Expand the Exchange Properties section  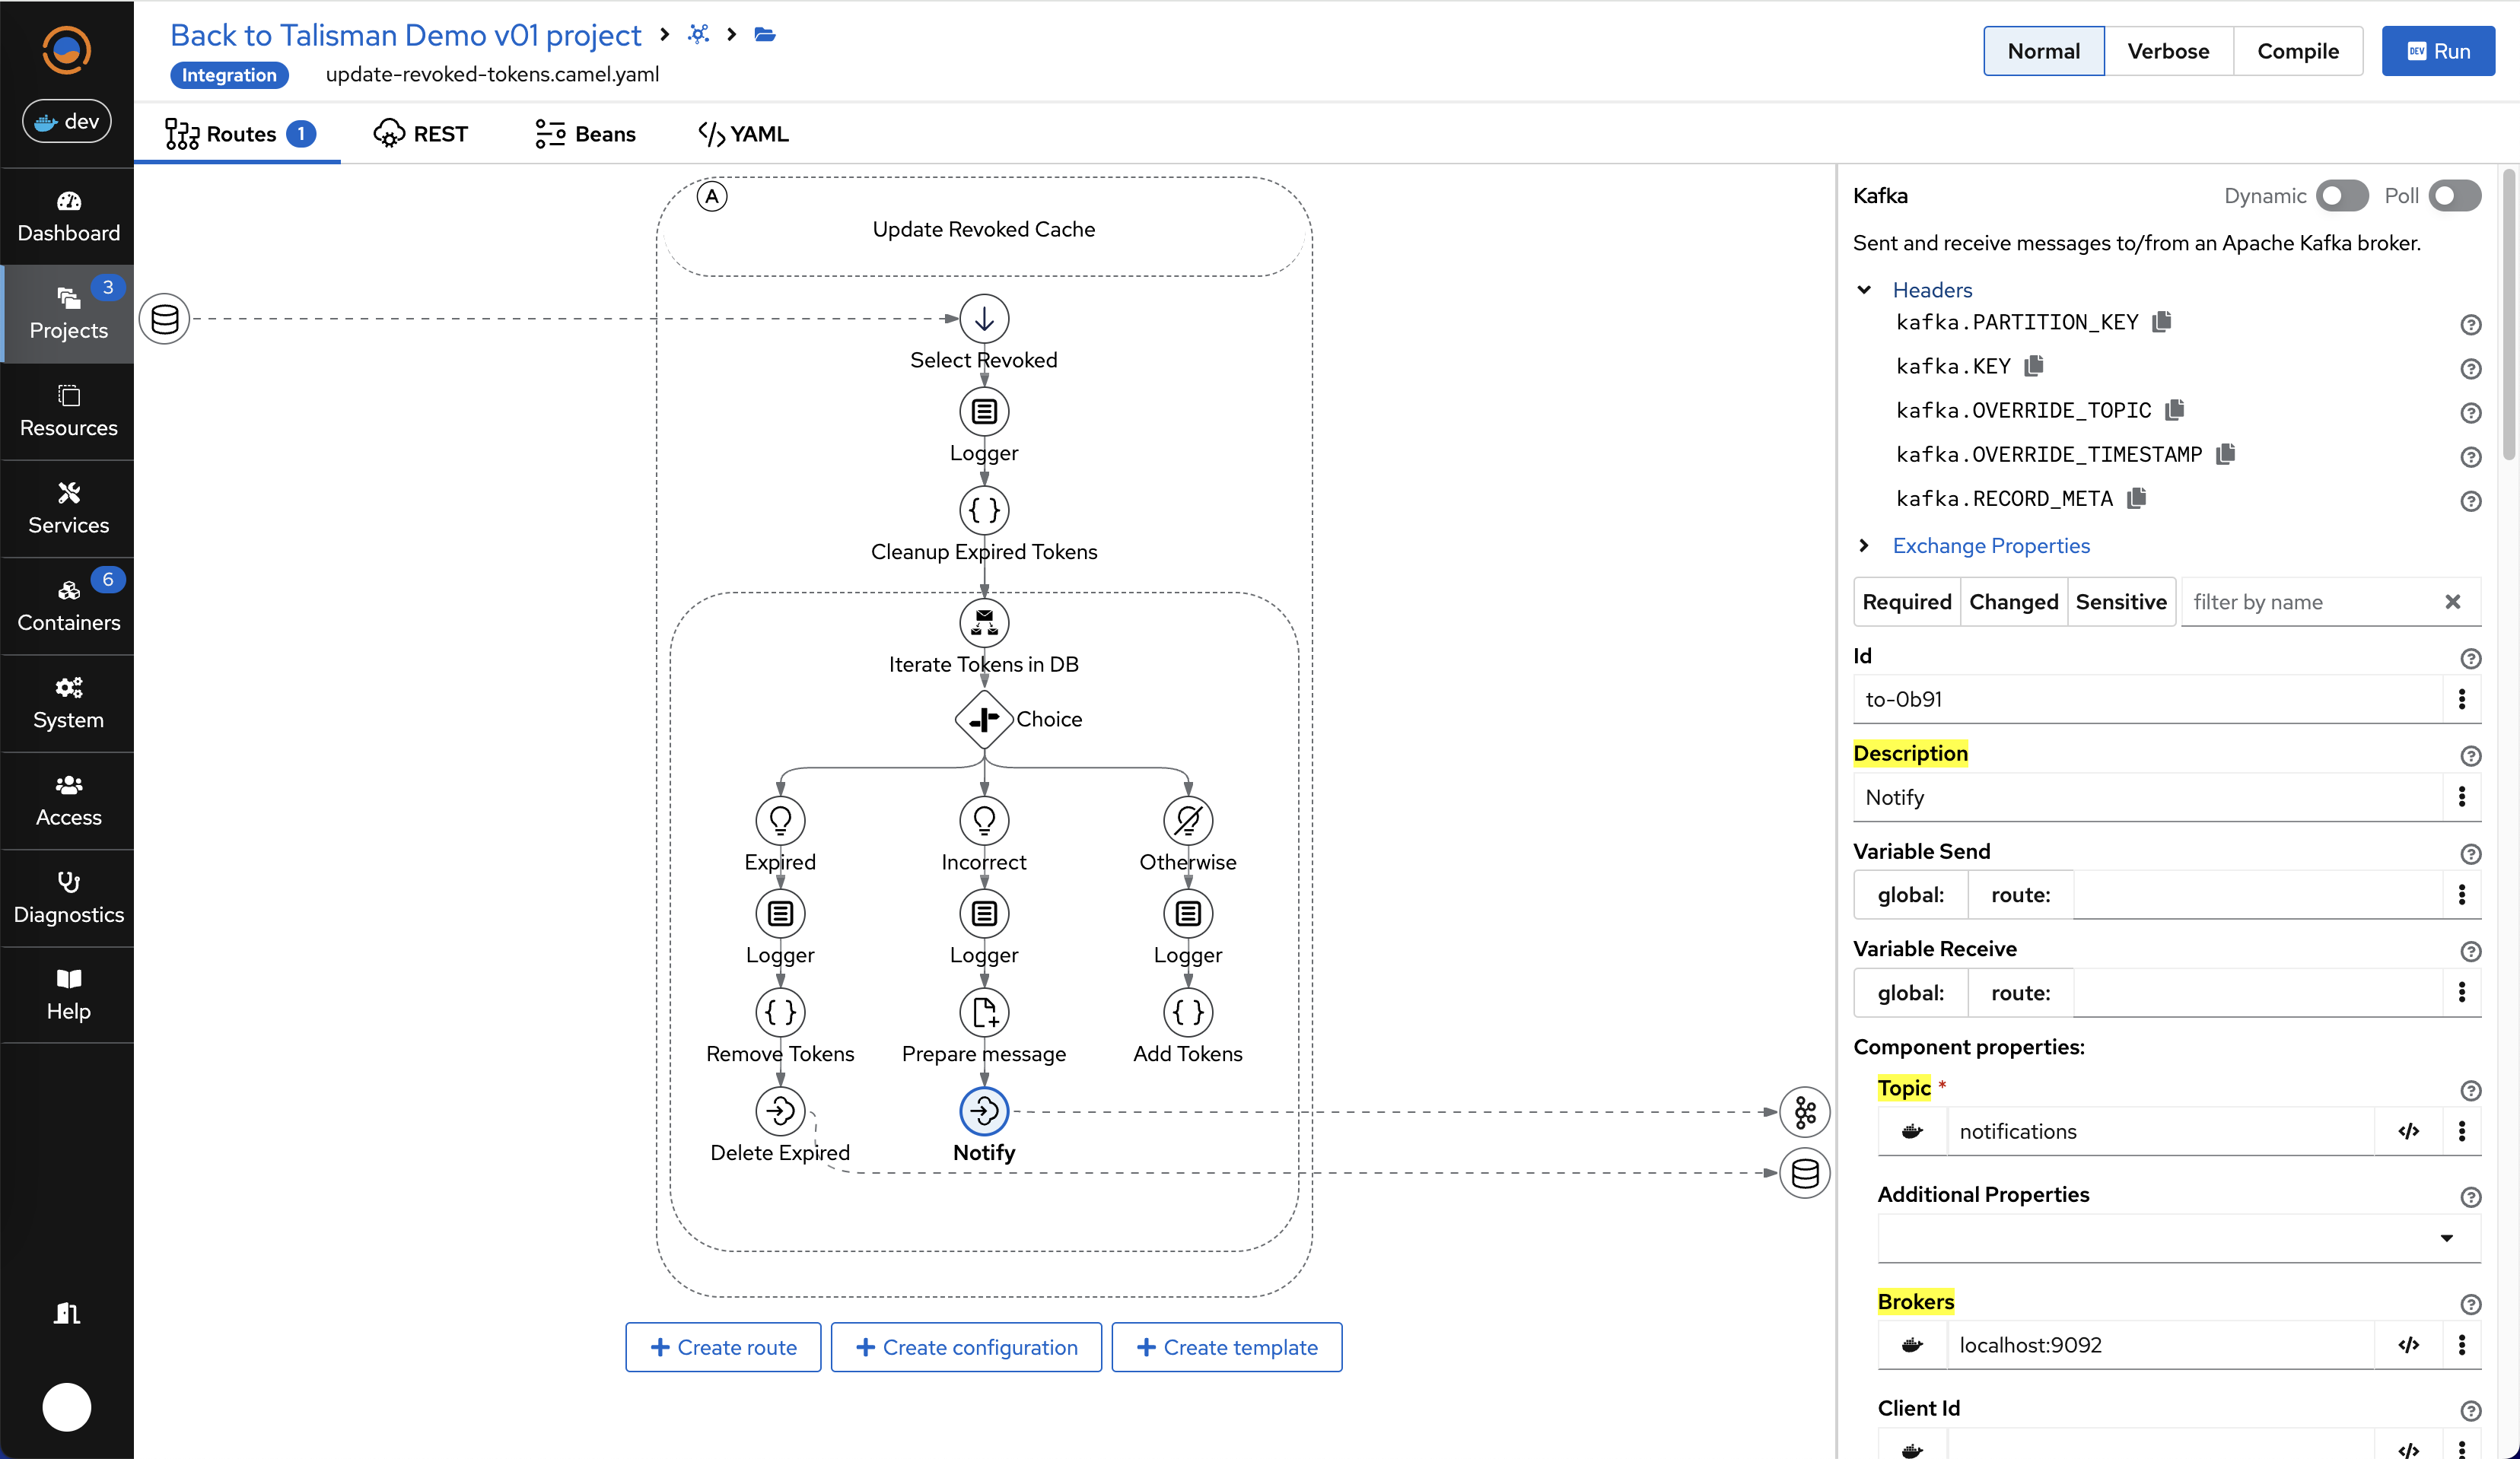1864,546
